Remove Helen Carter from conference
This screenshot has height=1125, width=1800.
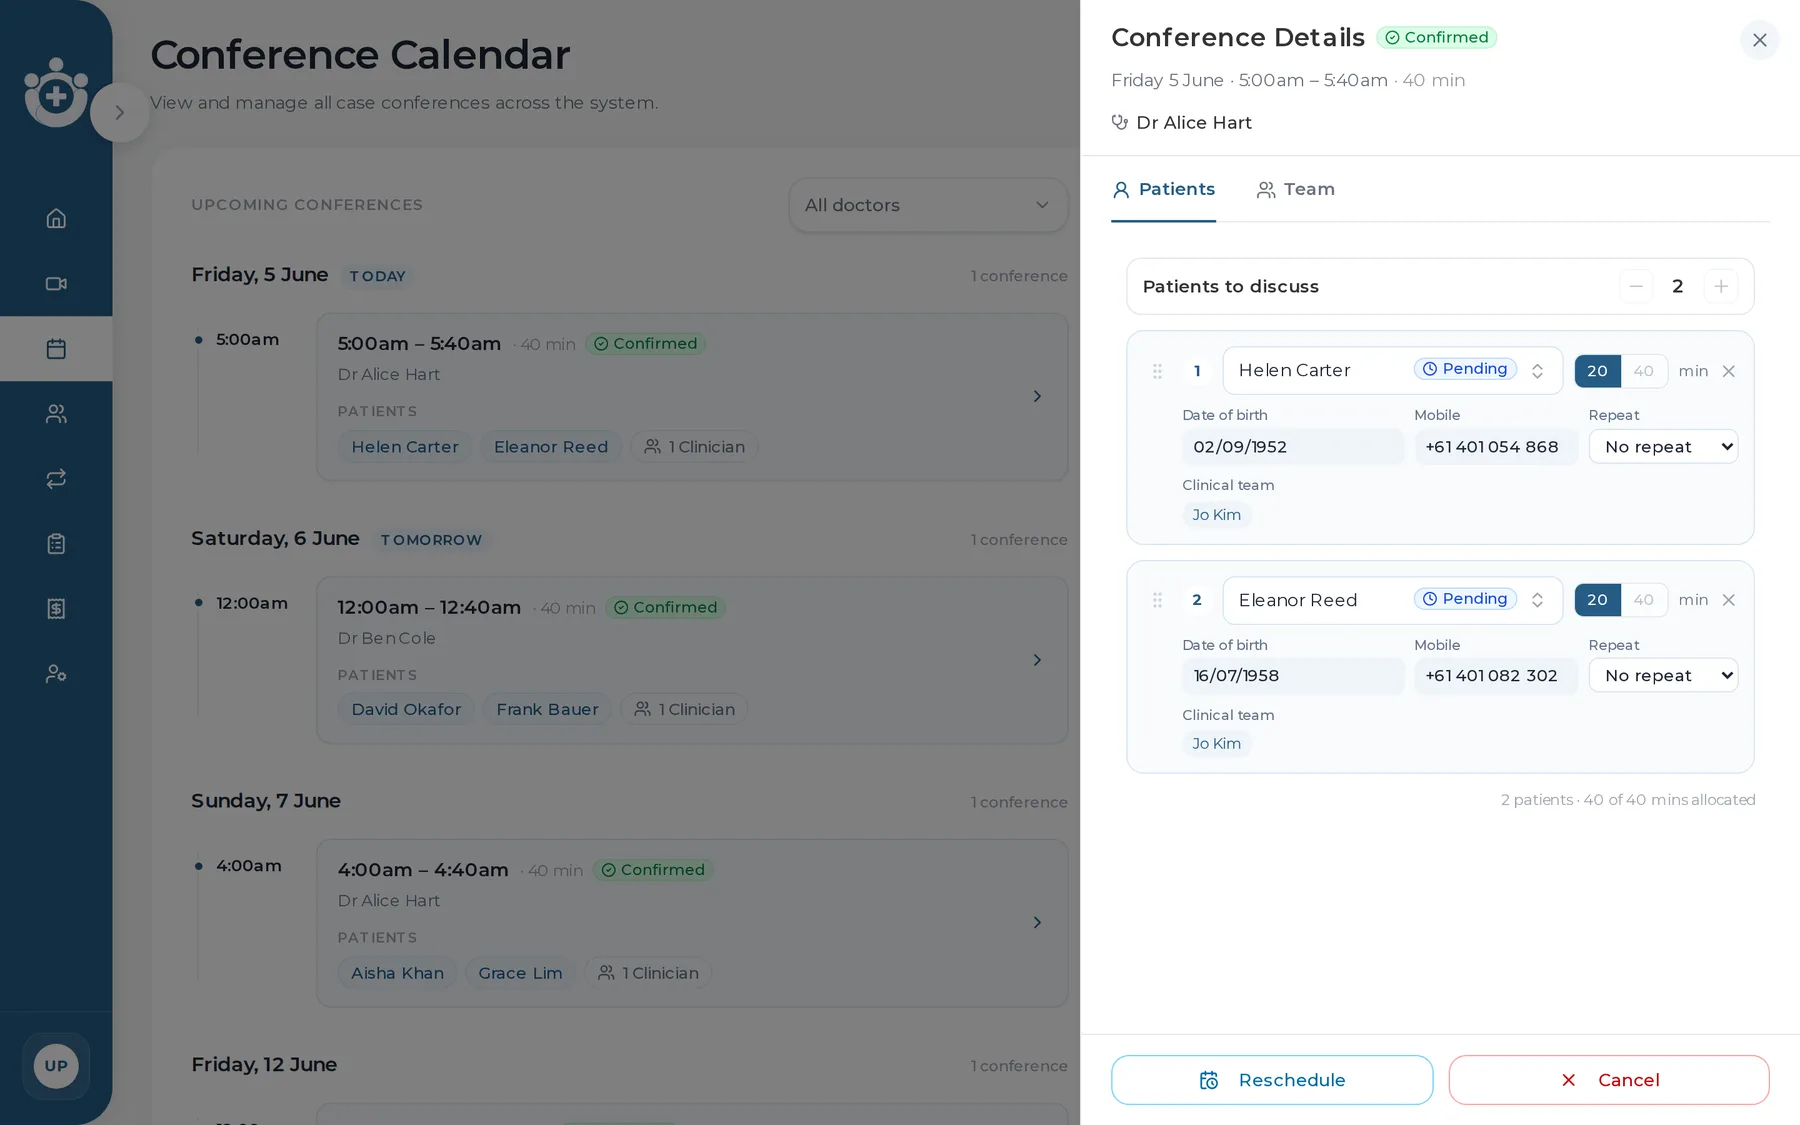point(1728,371)
